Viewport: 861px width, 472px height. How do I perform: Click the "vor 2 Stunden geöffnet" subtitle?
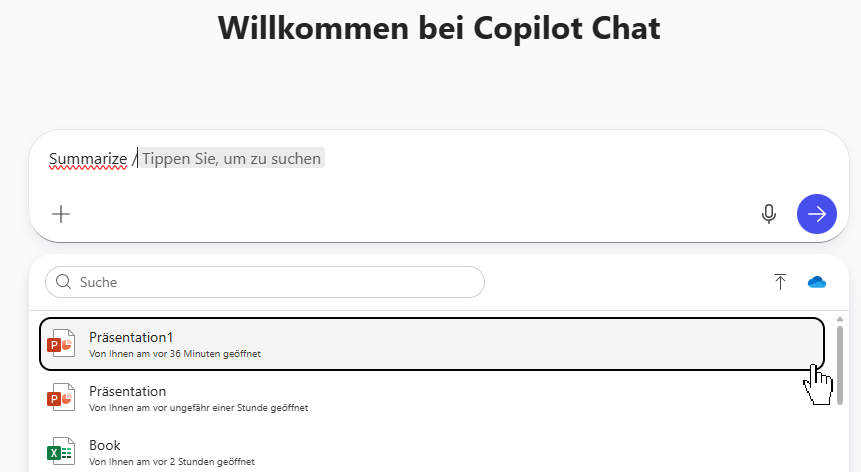click(171, 462)
